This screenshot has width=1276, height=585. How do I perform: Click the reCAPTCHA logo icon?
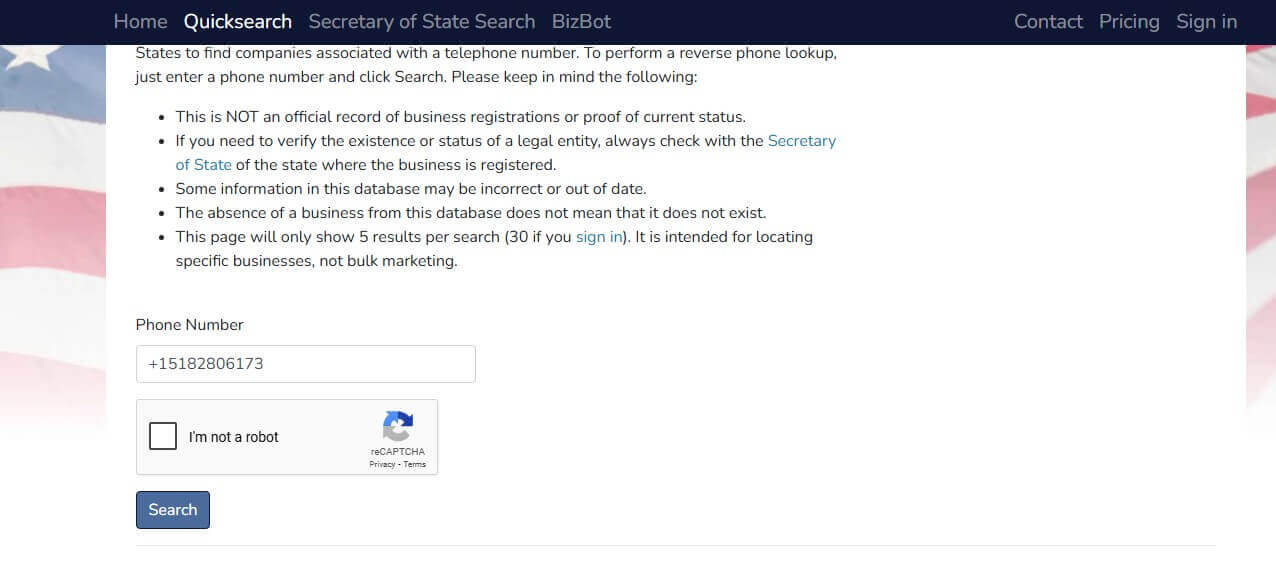tap(398, 426)
